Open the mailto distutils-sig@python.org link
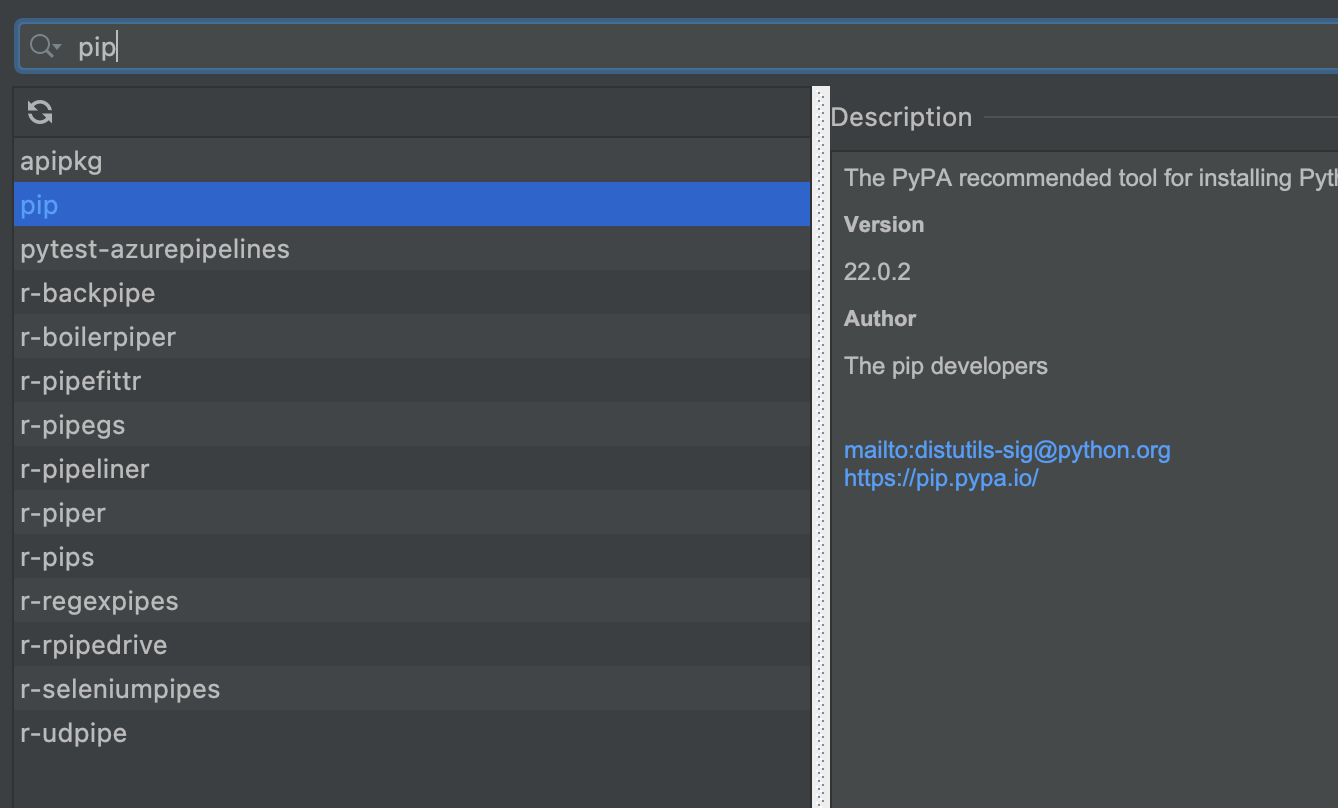 click(x=1007, y=450)
